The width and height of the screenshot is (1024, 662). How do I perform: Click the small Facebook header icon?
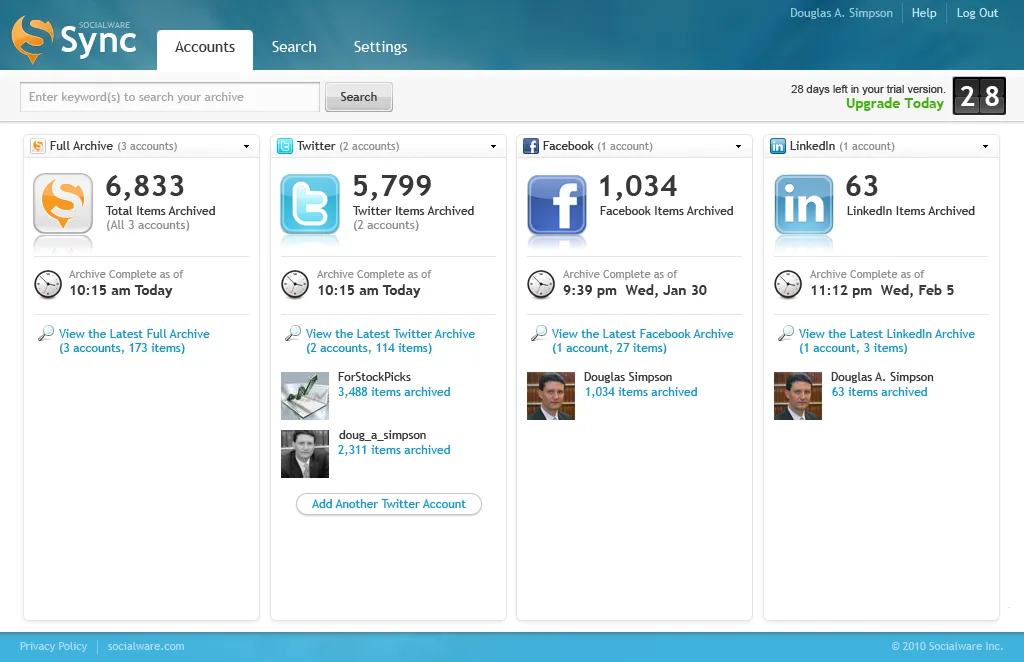tap(531, 146)
